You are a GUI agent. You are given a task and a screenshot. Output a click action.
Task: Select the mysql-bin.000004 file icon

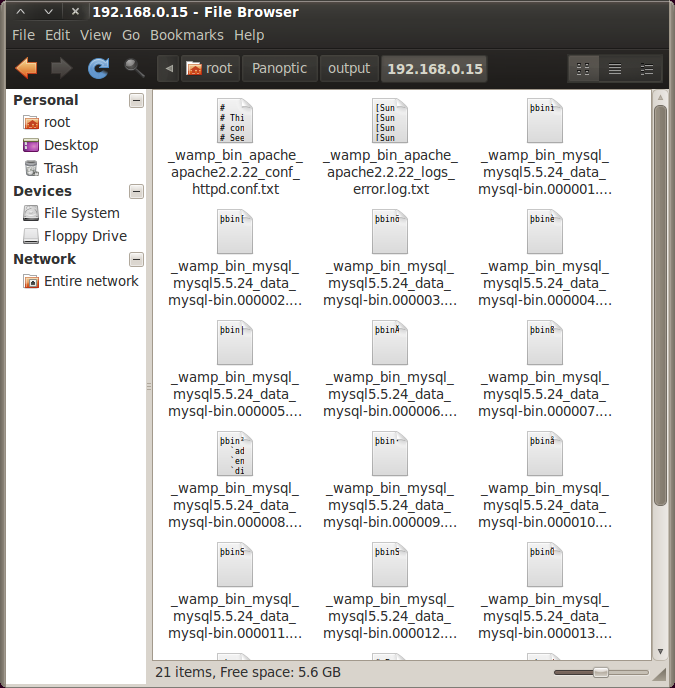pos(545,232)
